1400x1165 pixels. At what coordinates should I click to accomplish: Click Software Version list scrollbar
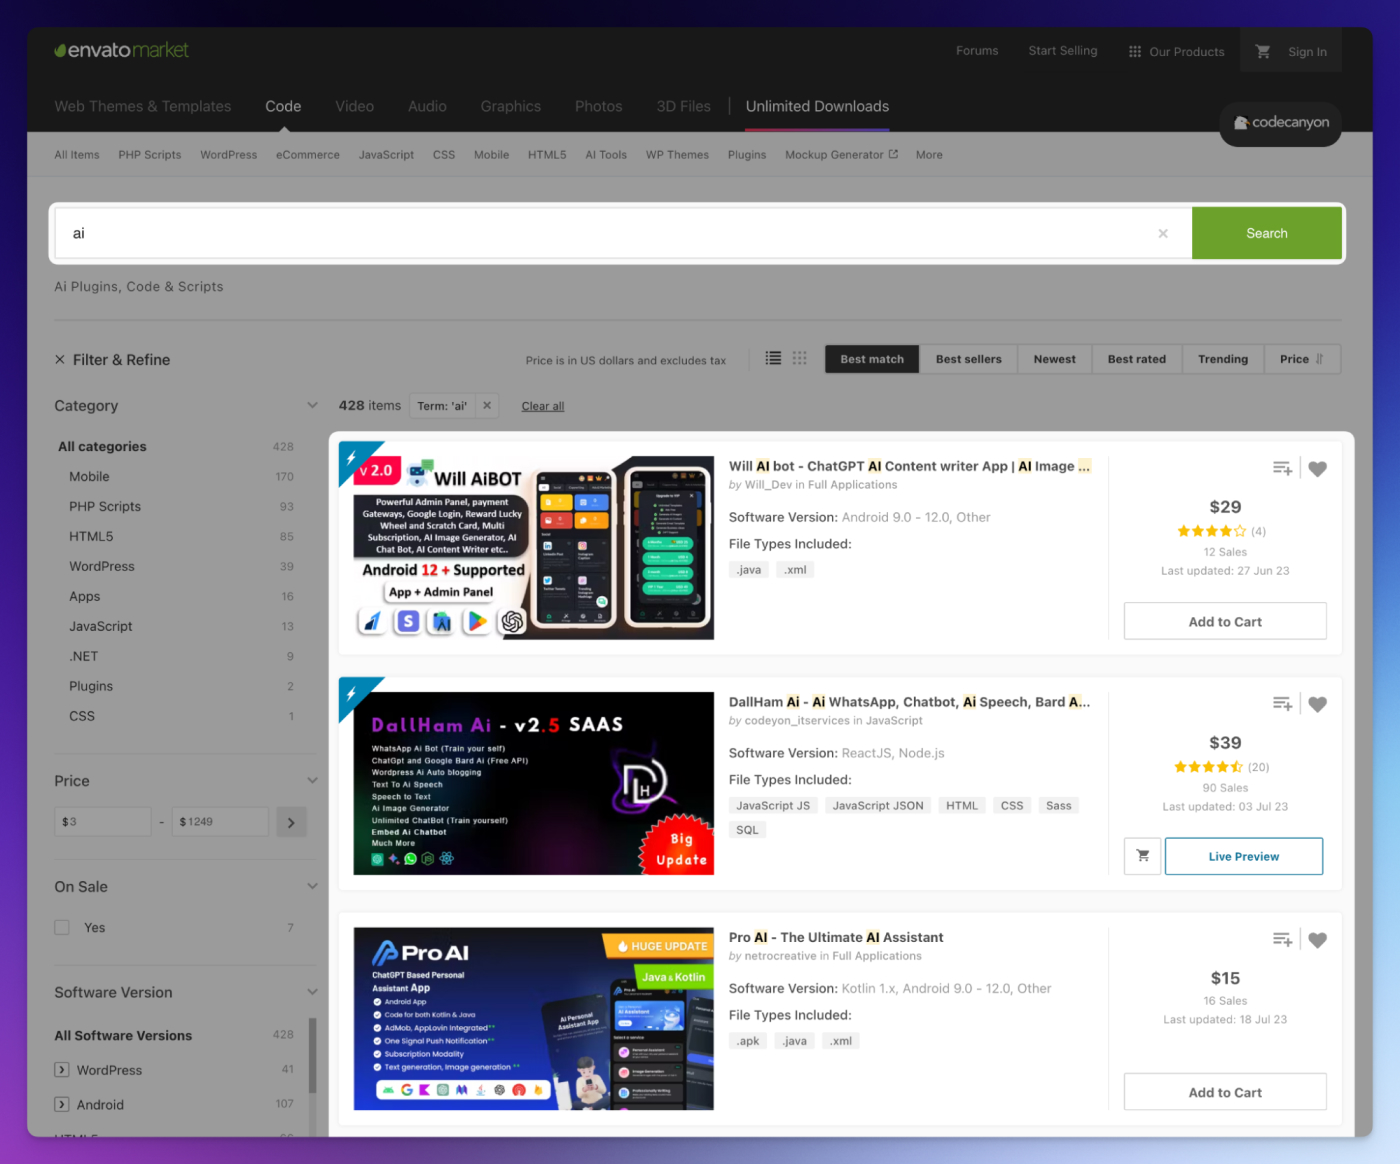point(312,1056)
